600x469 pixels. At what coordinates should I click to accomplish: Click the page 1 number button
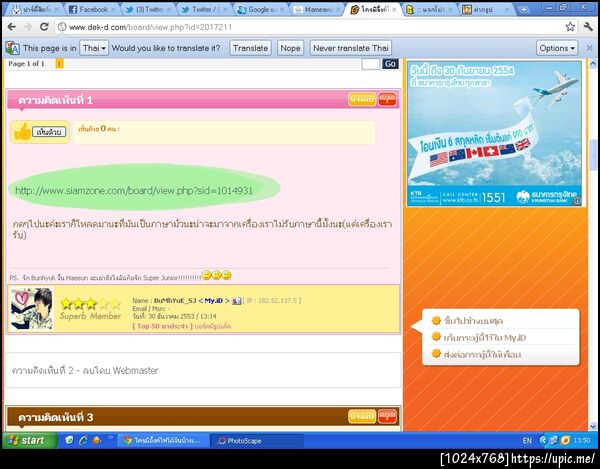coord(59,64)
